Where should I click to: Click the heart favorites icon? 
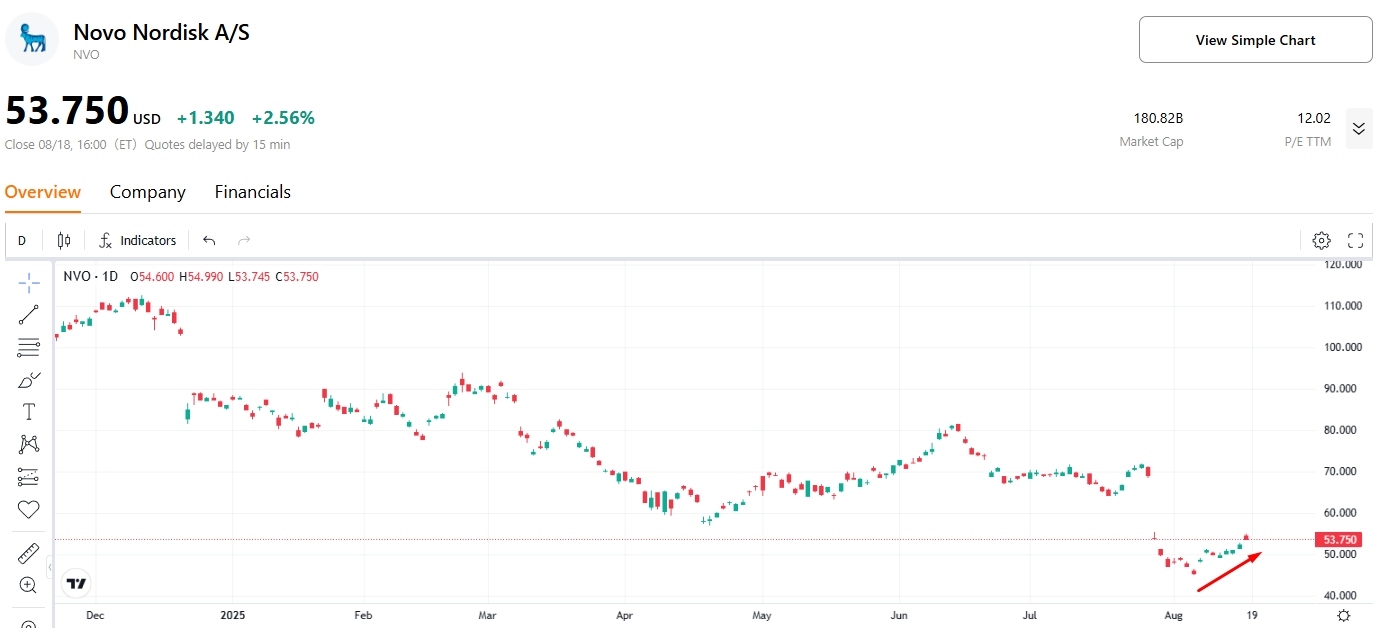point(29,509)
